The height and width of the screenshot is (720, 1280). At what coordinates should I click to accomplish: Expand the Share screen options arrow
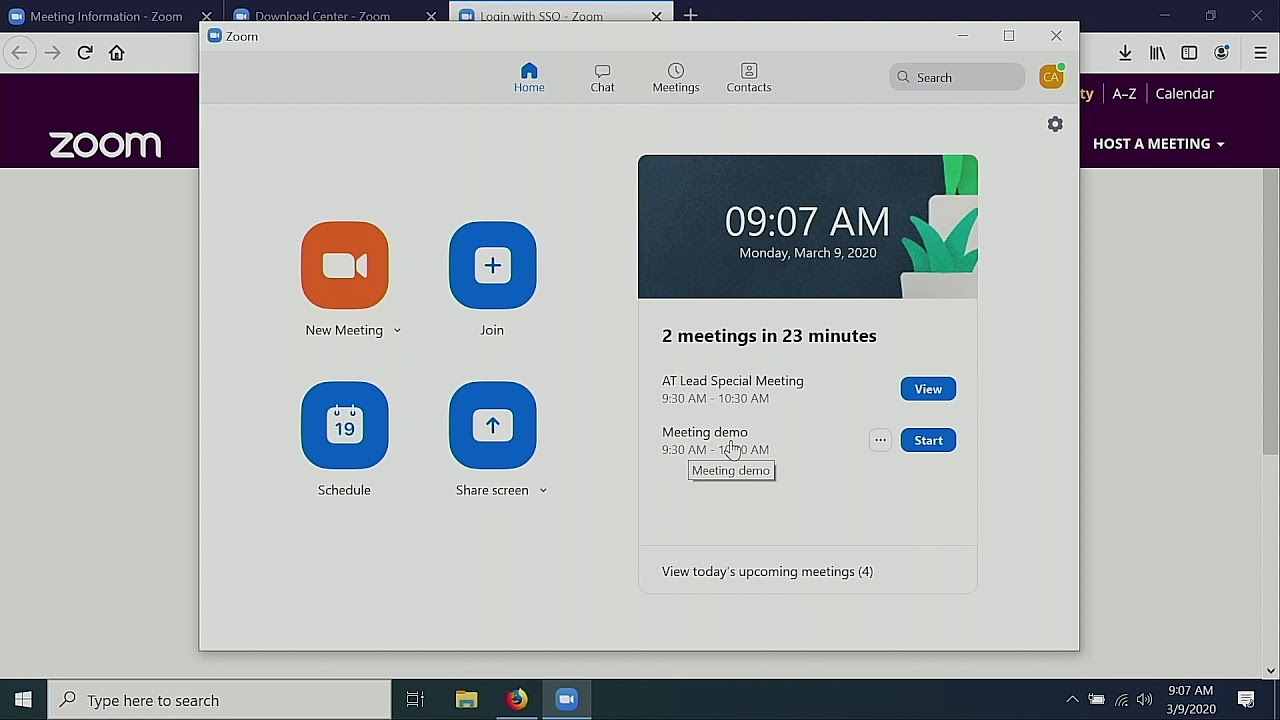coord(543,490)
